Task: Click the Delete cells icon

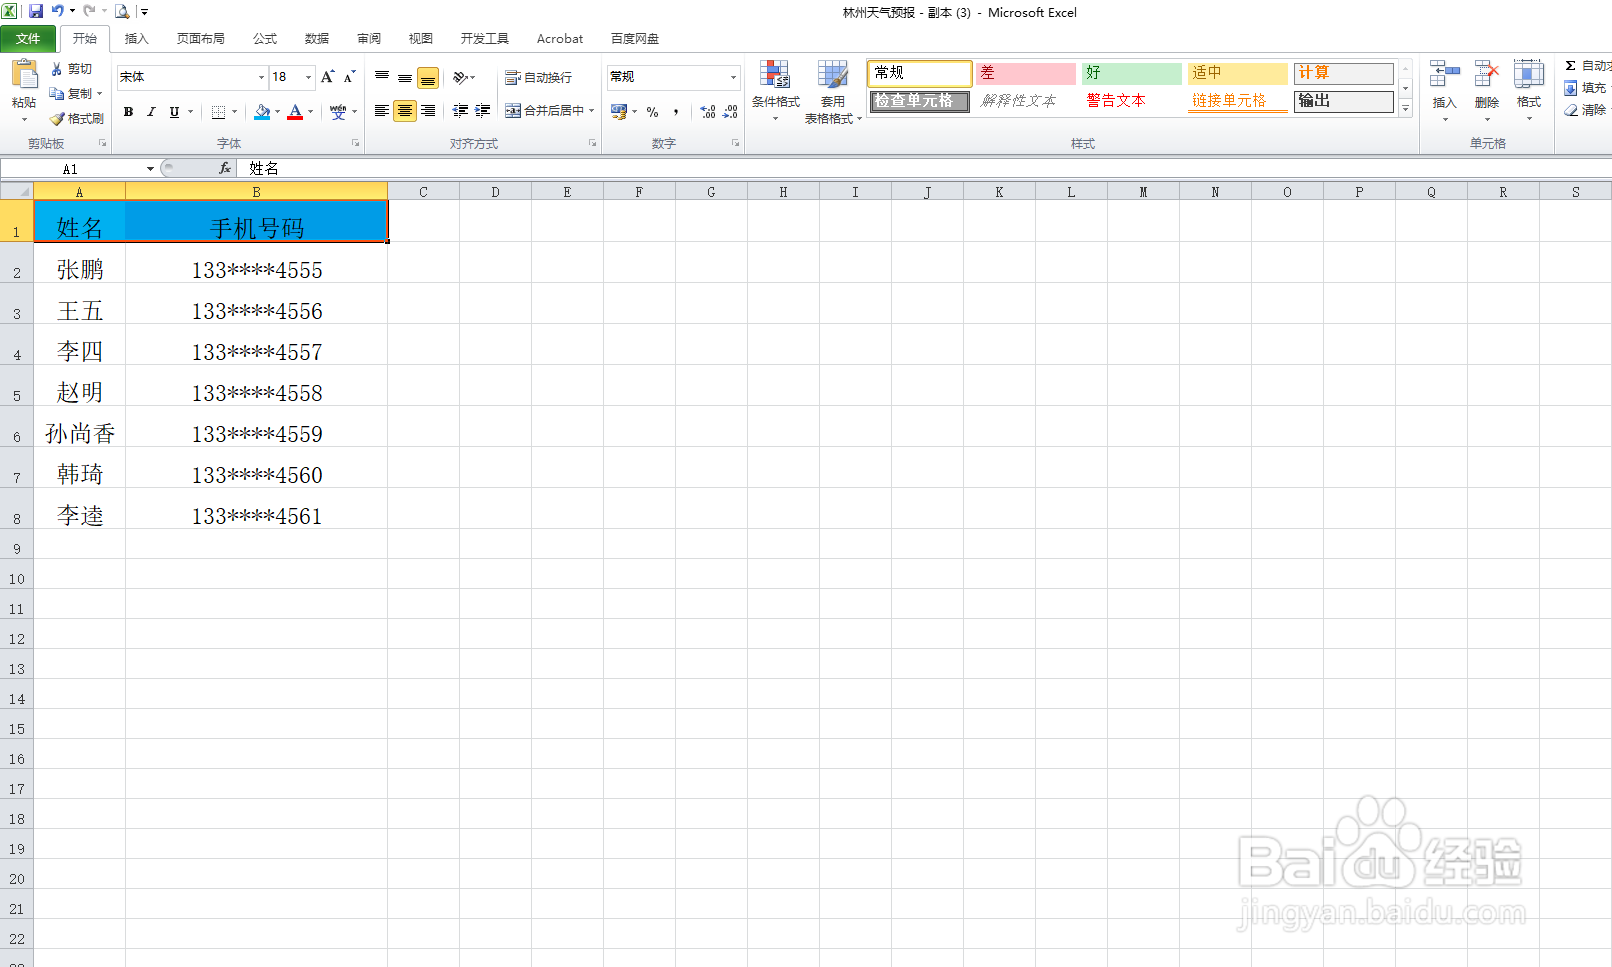Action: [1487, 75]
